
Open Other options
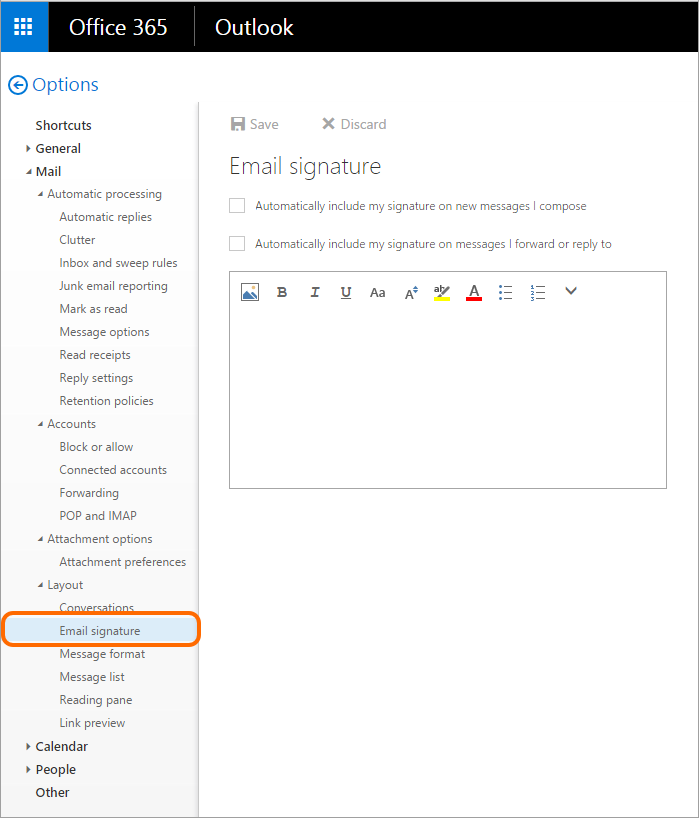[52, 792]
